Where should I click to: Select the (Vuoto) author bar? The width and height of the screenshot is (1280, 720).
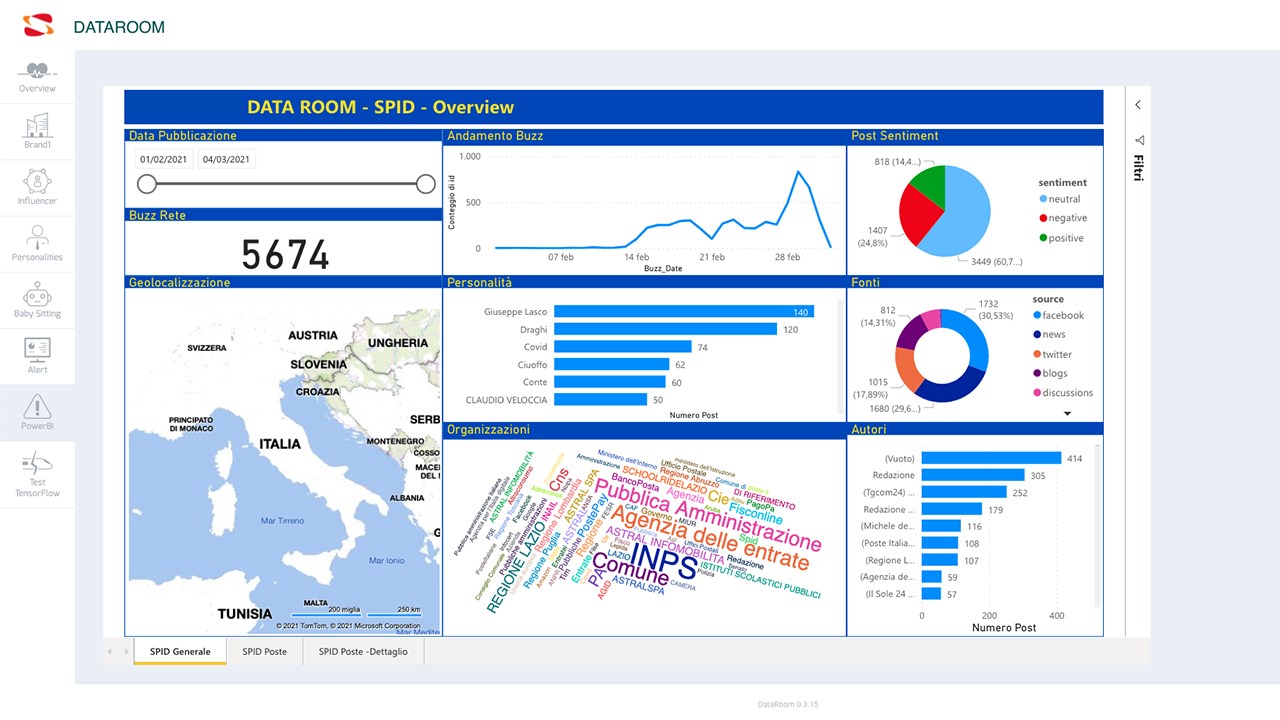(991, 458)
